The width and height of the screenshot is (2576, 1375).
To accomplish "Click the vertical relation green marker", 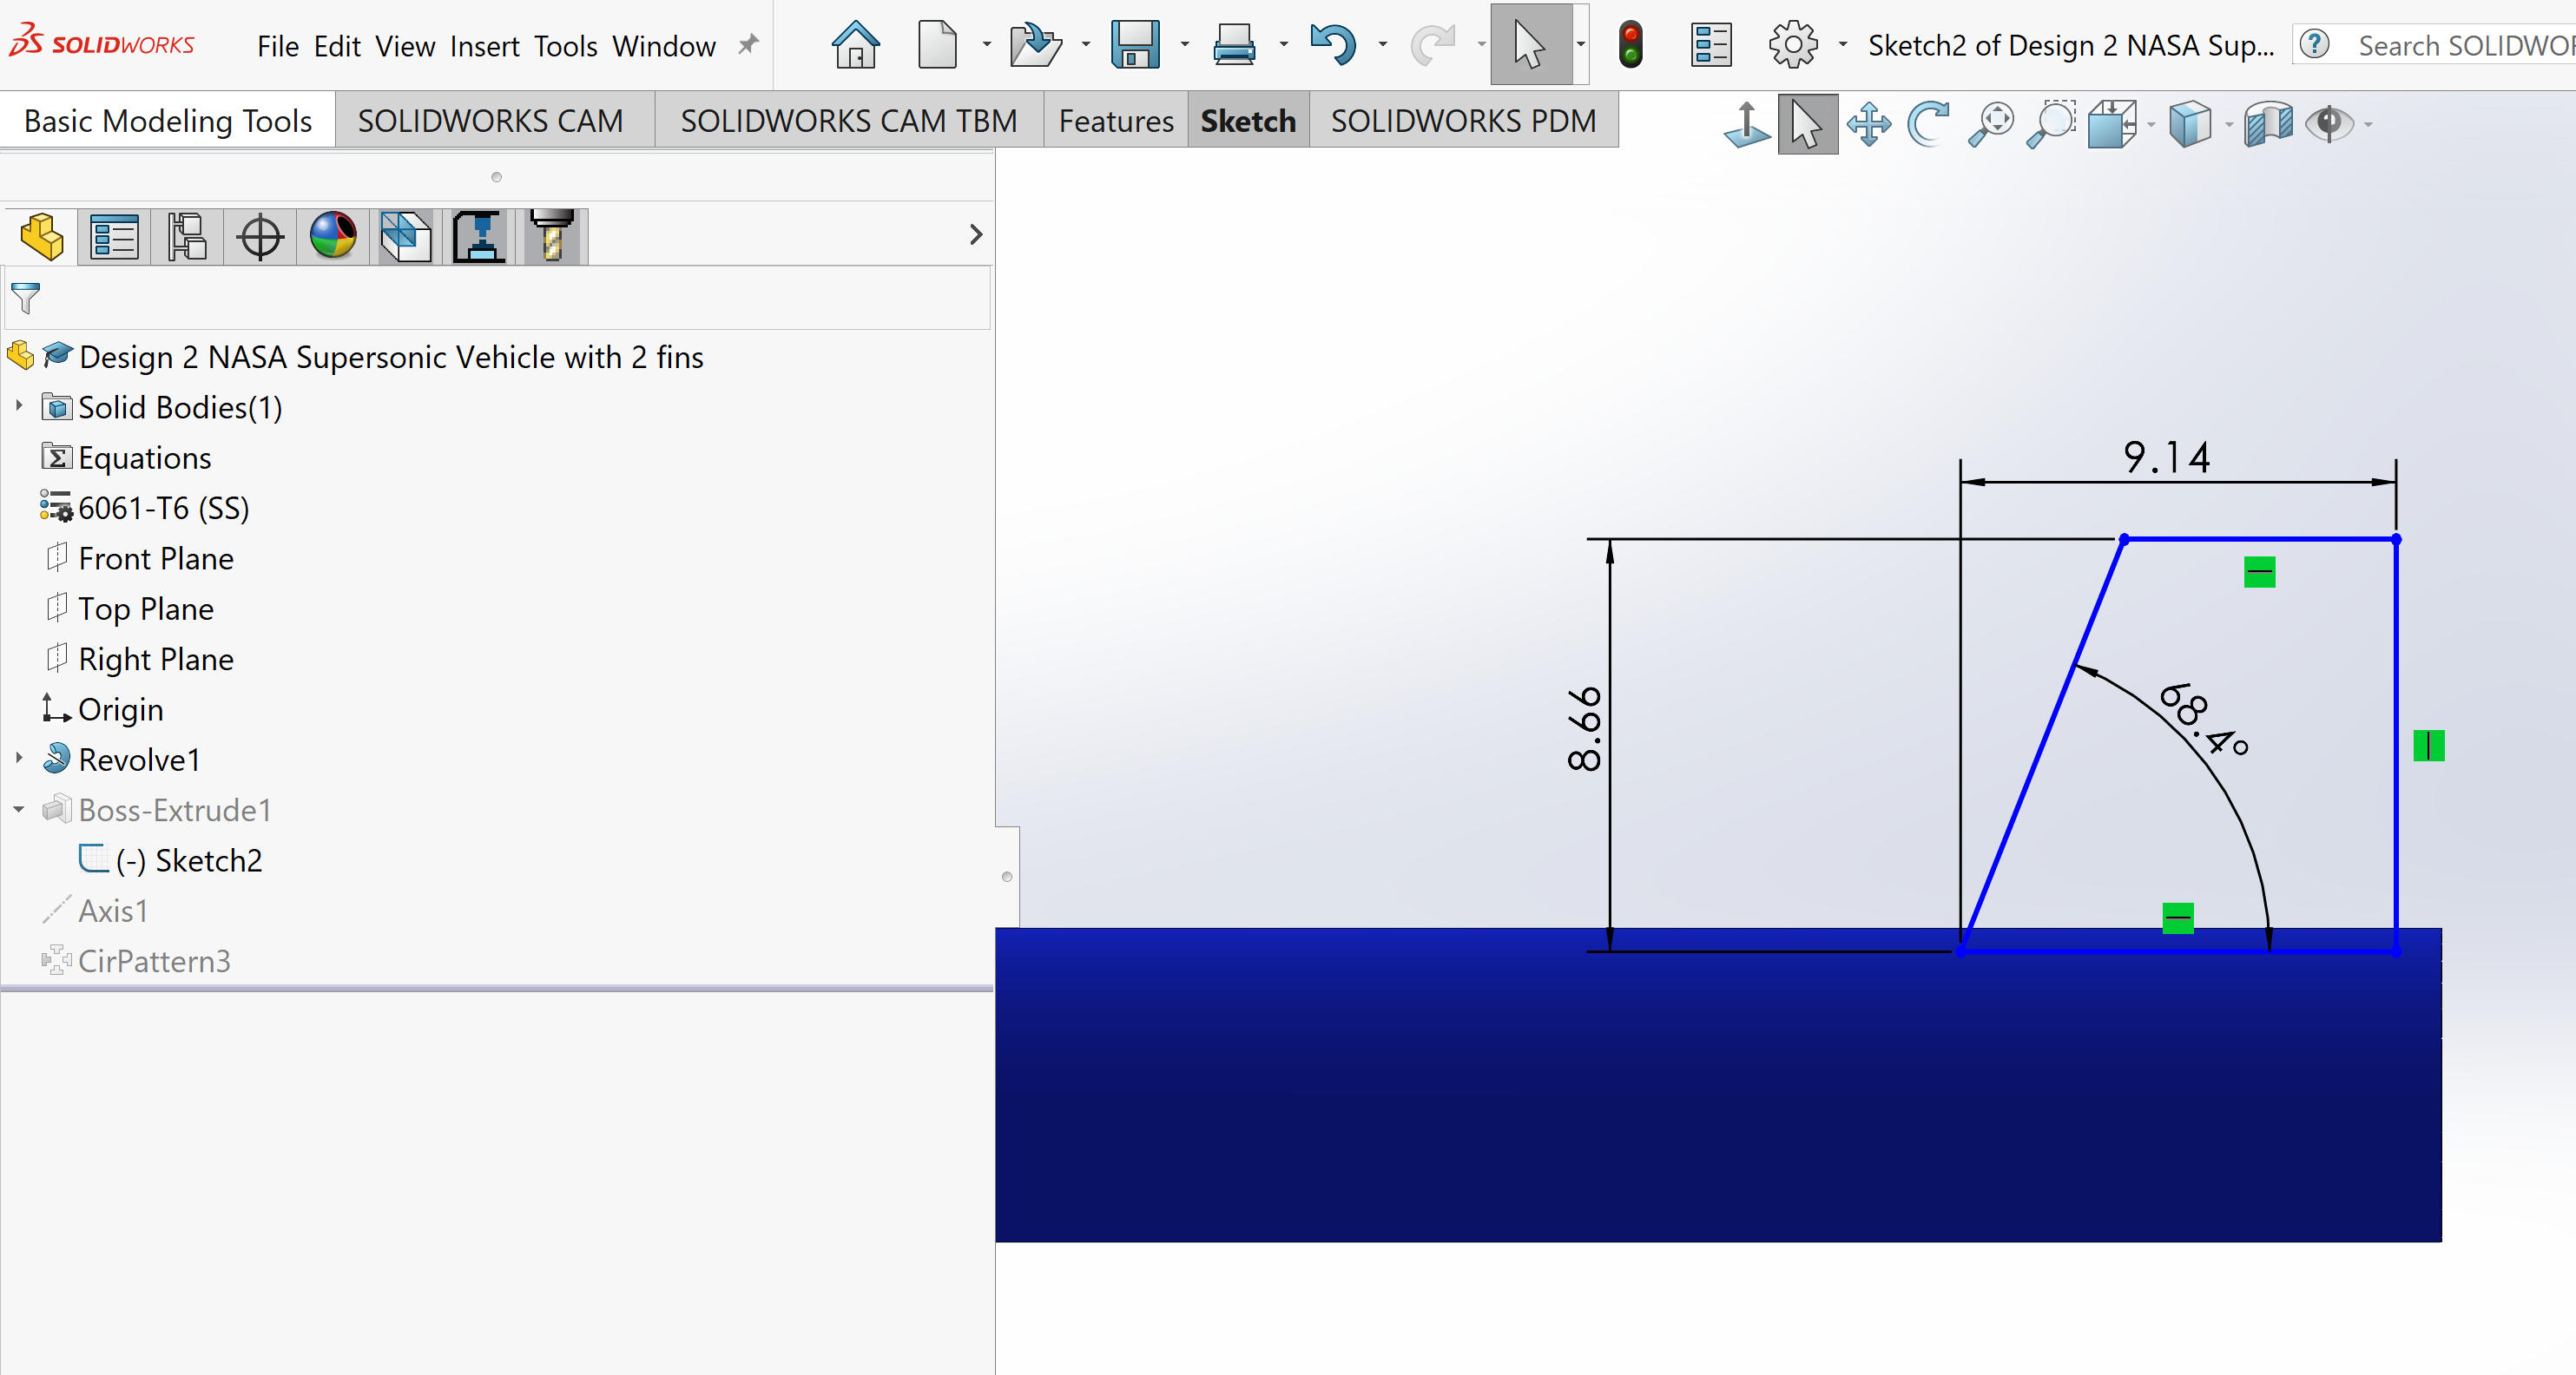I will (2429, 746).
